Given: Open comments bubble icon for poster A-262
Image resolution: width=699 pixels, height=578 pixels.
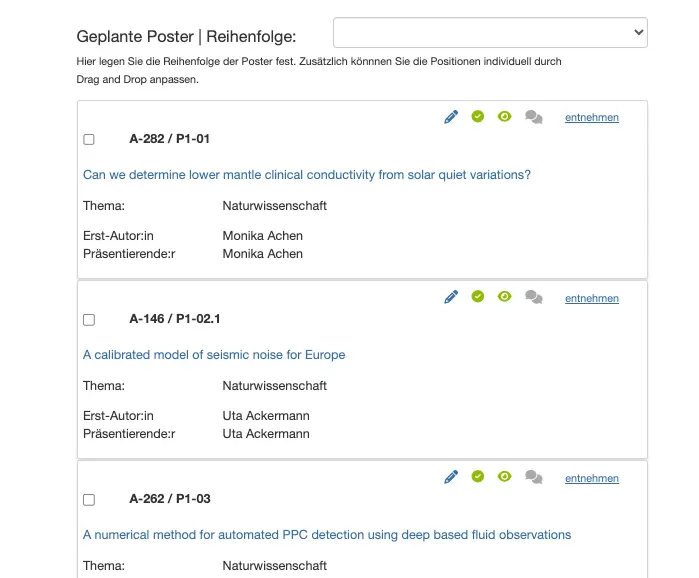Looking at the screenshot, I should (x=534, y=477).
